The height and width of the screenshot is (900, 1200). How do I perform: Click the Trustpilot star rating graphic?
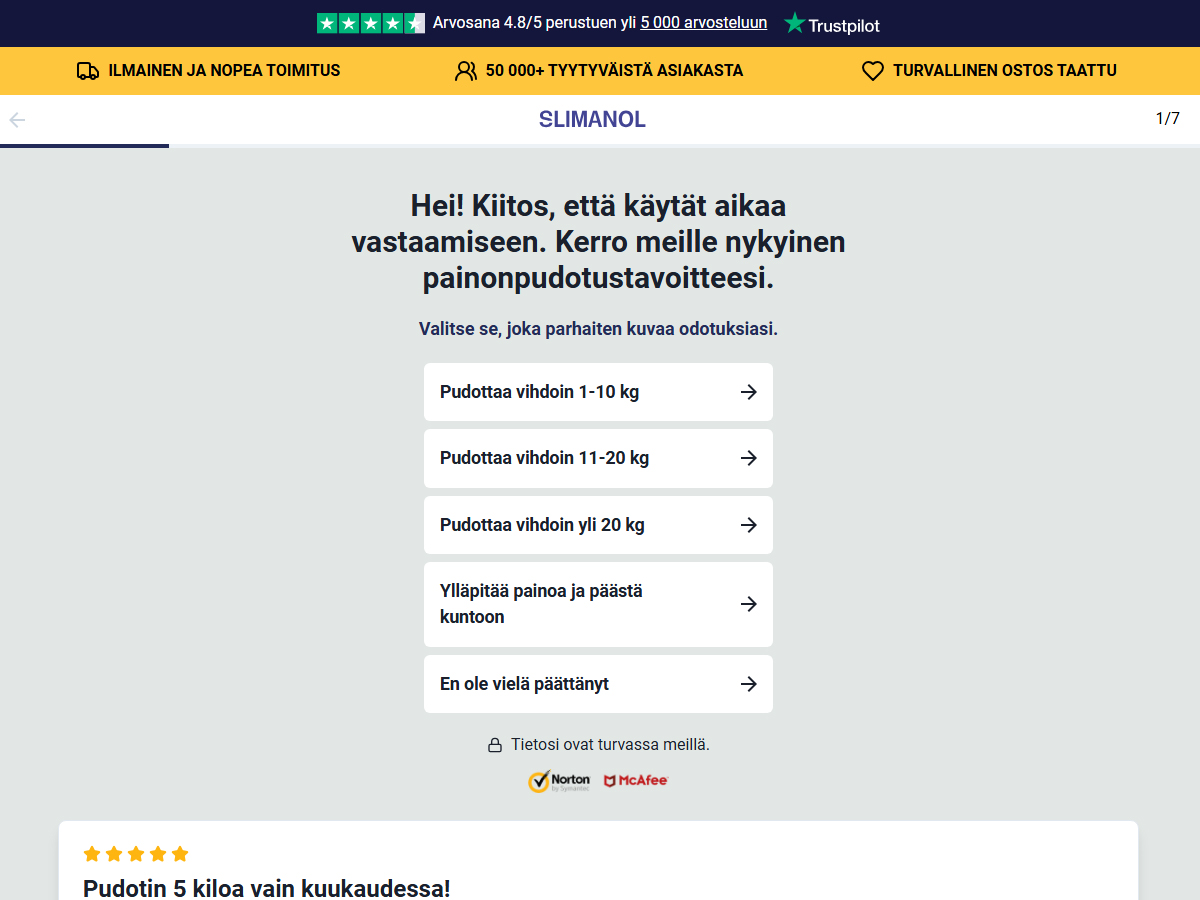[x=371, y=23]
